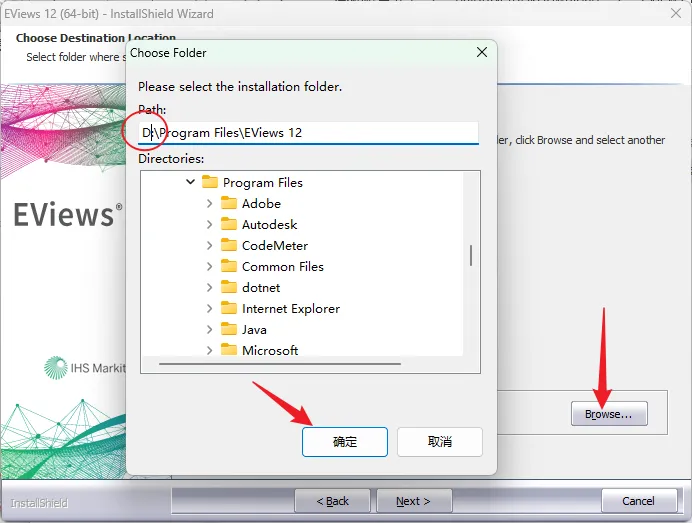Select the Program Files folder icon
The height and width of the screenshot is (523, 692).
point(210,182)
